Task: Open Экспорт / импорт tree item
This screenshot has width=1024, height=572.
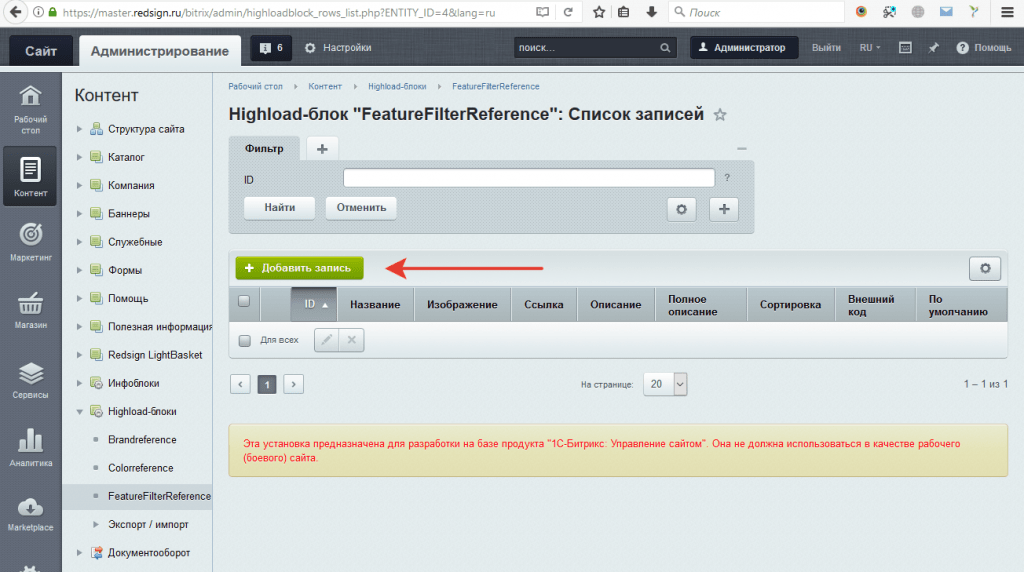Action: click(148, 524)
